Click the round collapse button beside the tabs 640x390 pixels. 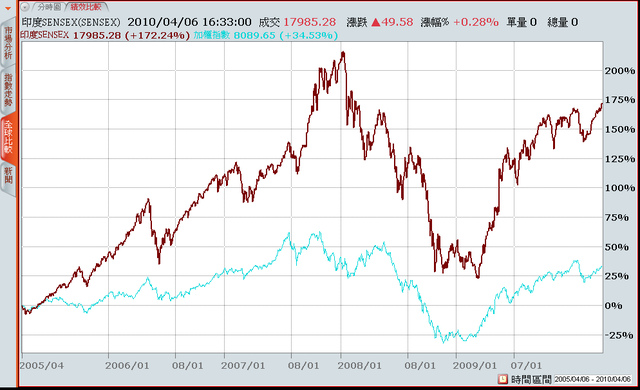point(25,7)
